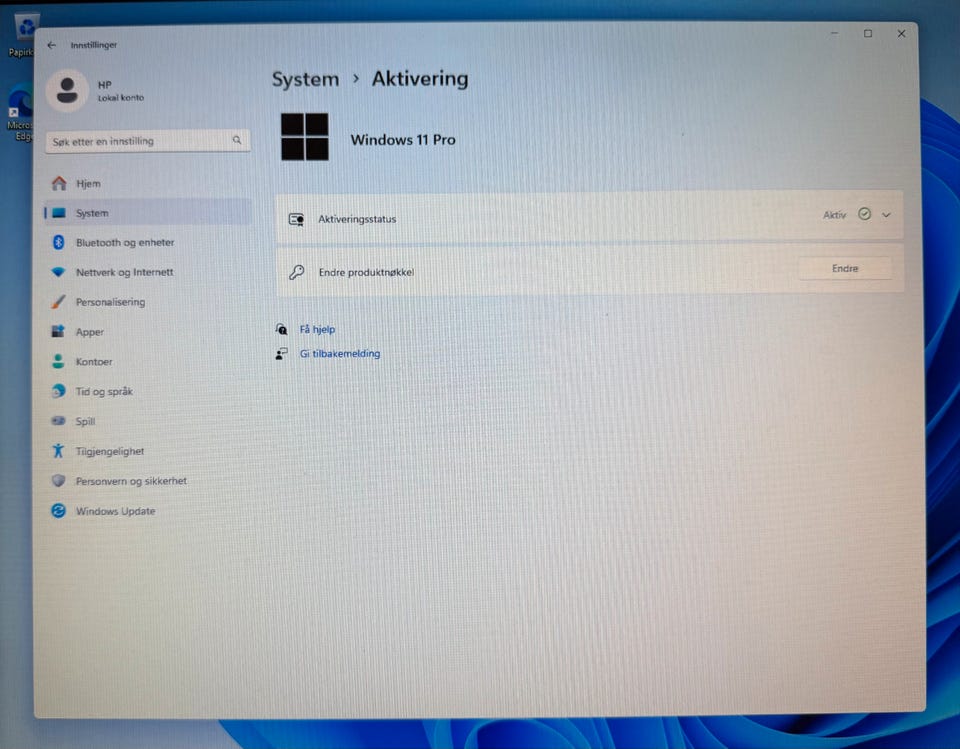
Task: Click System in the breadcrumb title
Action: click(x=305, y=80)
